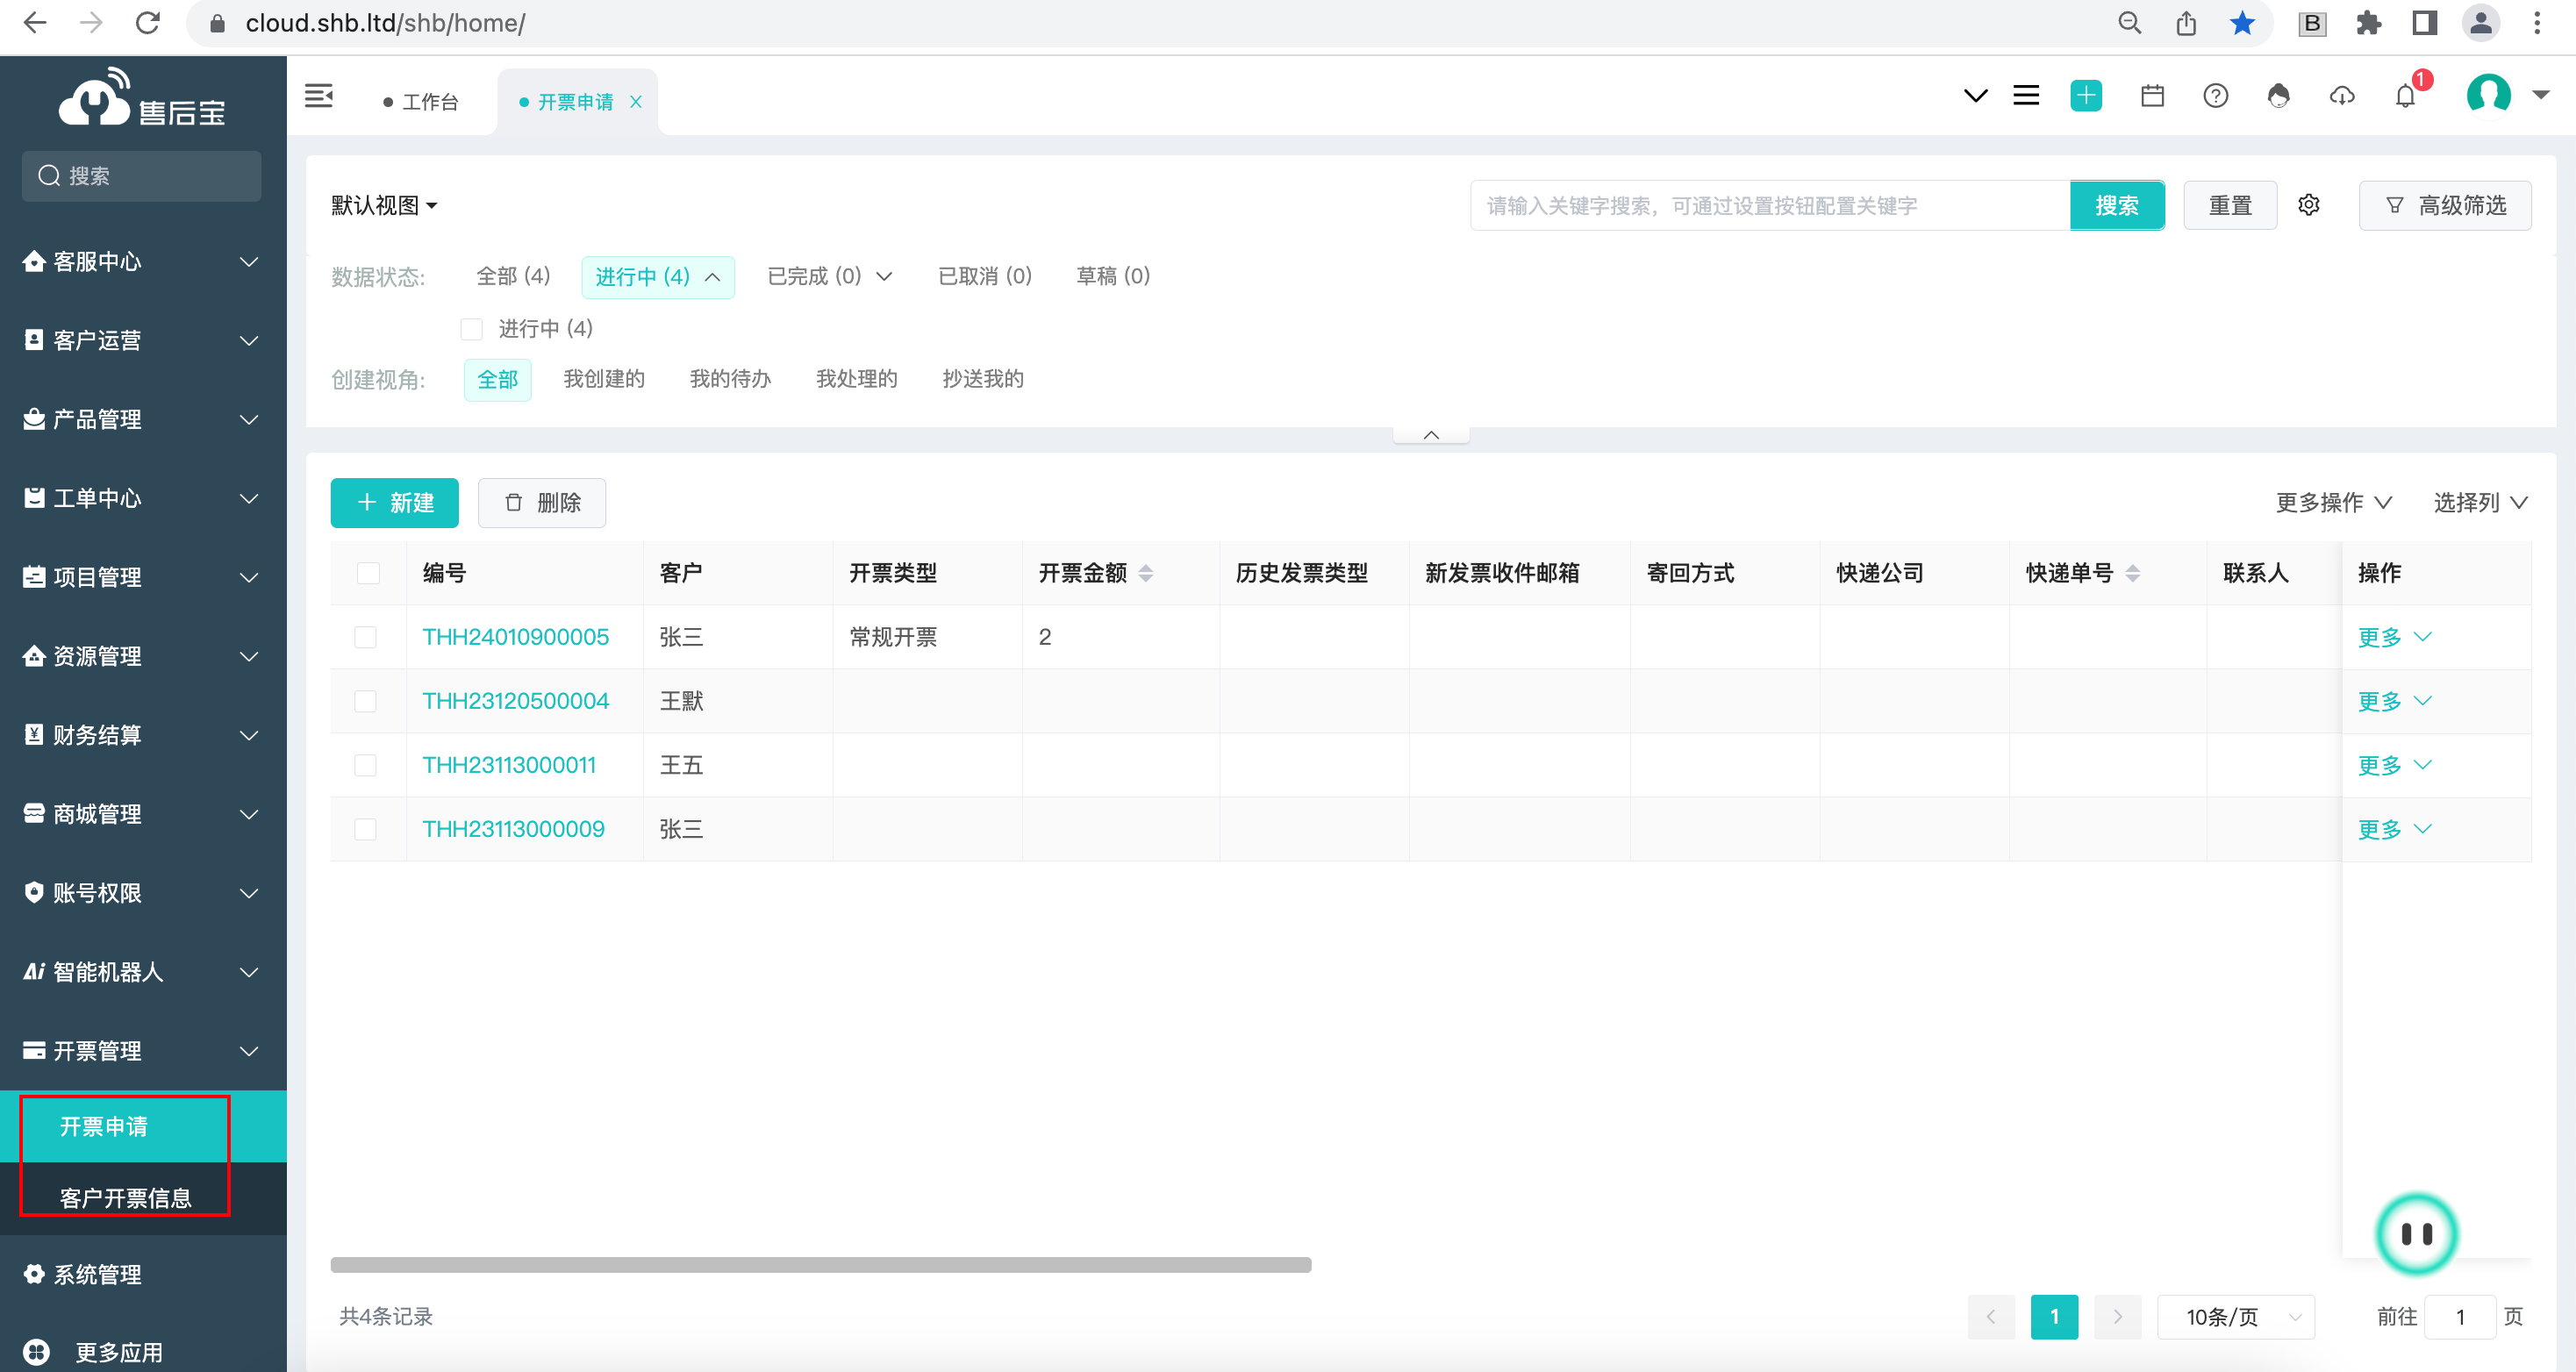The width and height of the screenshot is (2576, 1372).
Task: Go back in browser
Action: coord(35,23)
